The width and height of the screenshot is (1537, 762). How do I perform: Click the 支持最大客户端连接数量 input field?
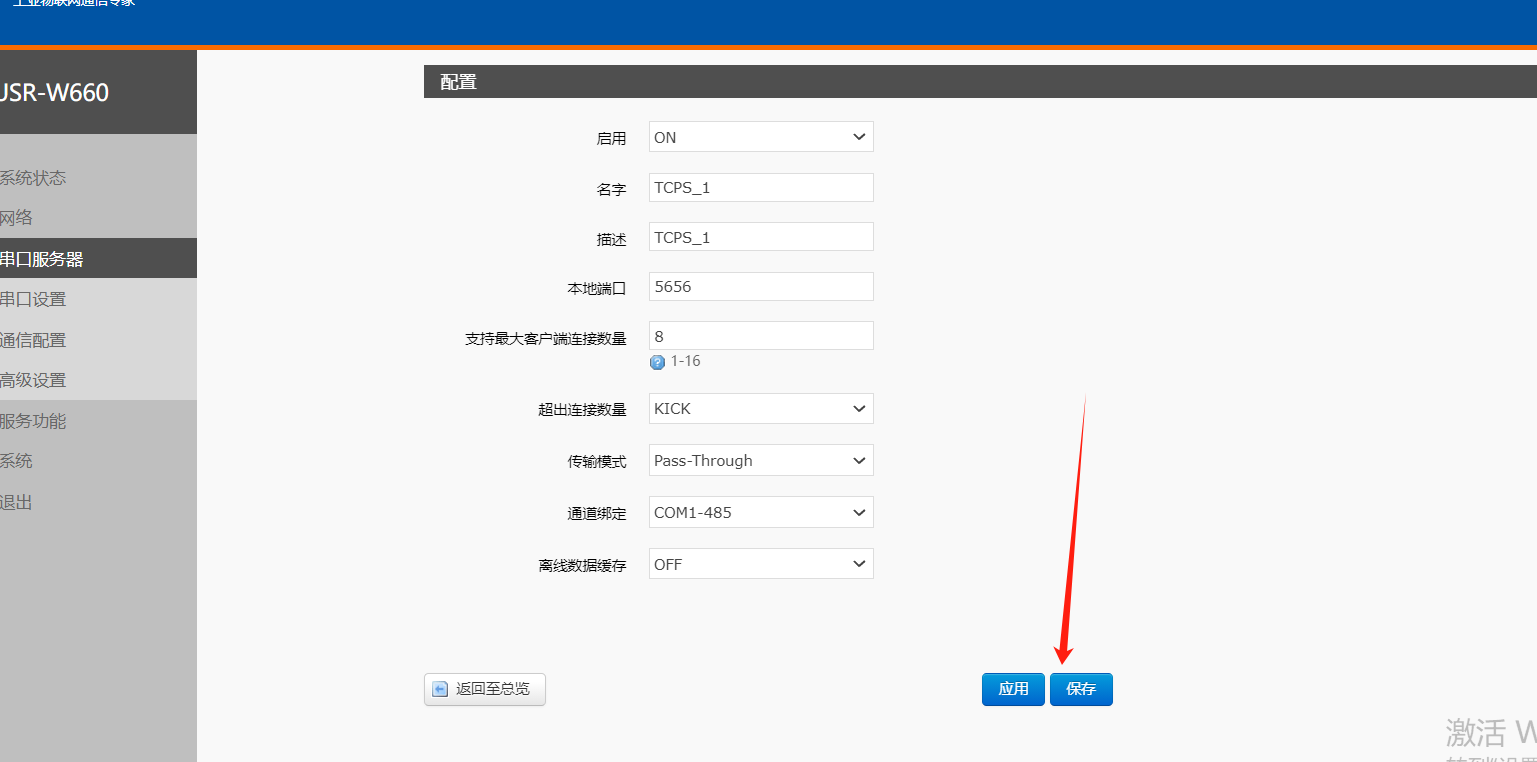pos(760,336)
